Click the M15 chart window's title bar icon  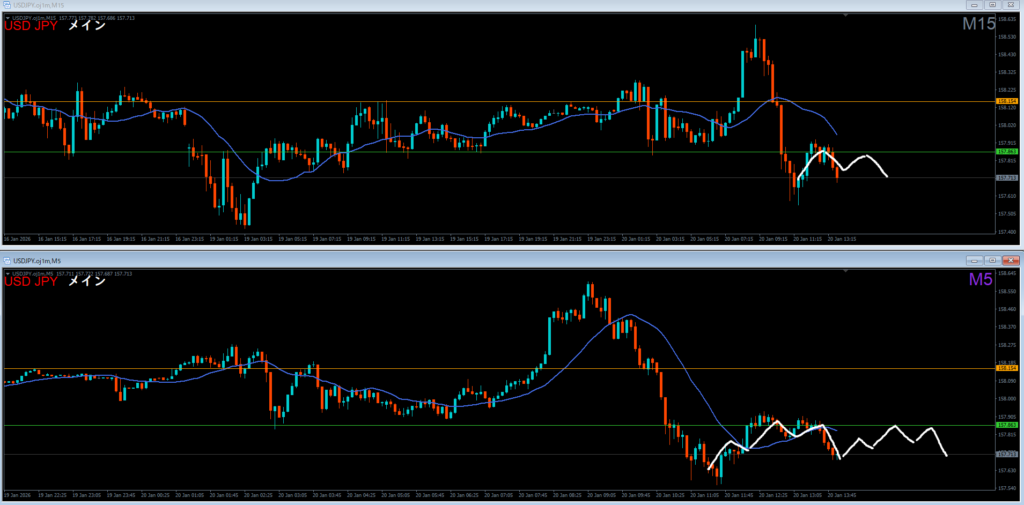[x=7, y=5]
